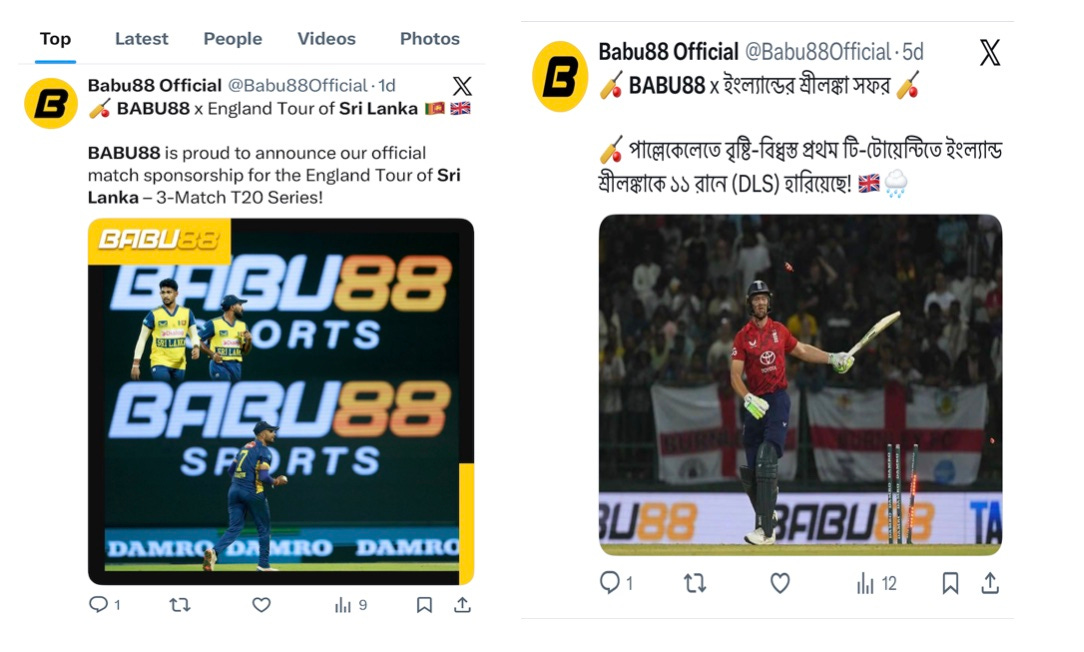The image size is (1084, 652).
Task: Open the People tab
Action: coord(232,39)
